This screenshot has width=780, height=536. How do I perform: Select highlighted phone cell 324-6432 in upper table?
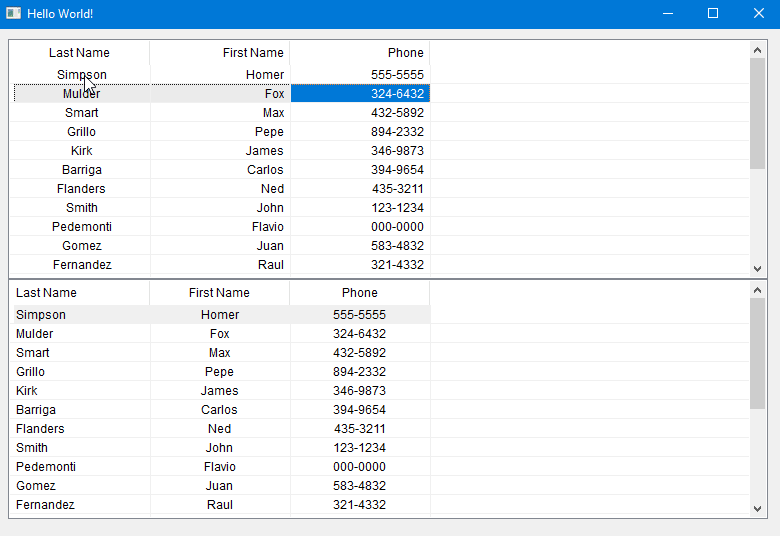point(360,94)
